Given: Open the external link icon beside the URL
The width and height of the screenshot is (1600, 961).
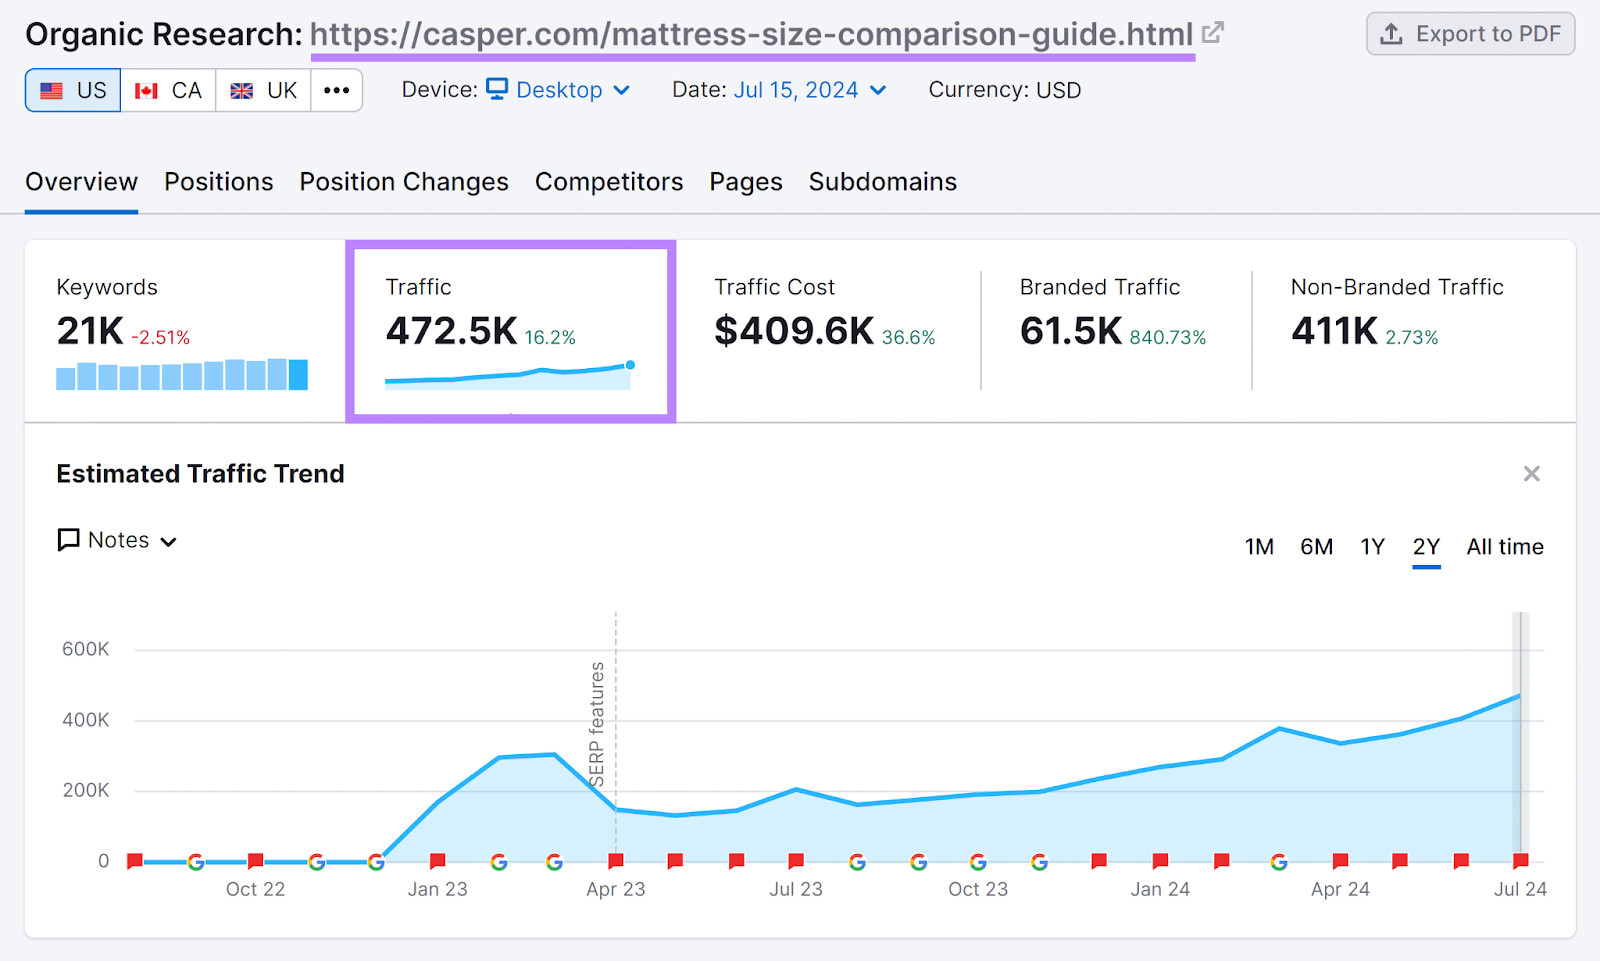Looking at the screenshot, I should (x=1213, y=33).
